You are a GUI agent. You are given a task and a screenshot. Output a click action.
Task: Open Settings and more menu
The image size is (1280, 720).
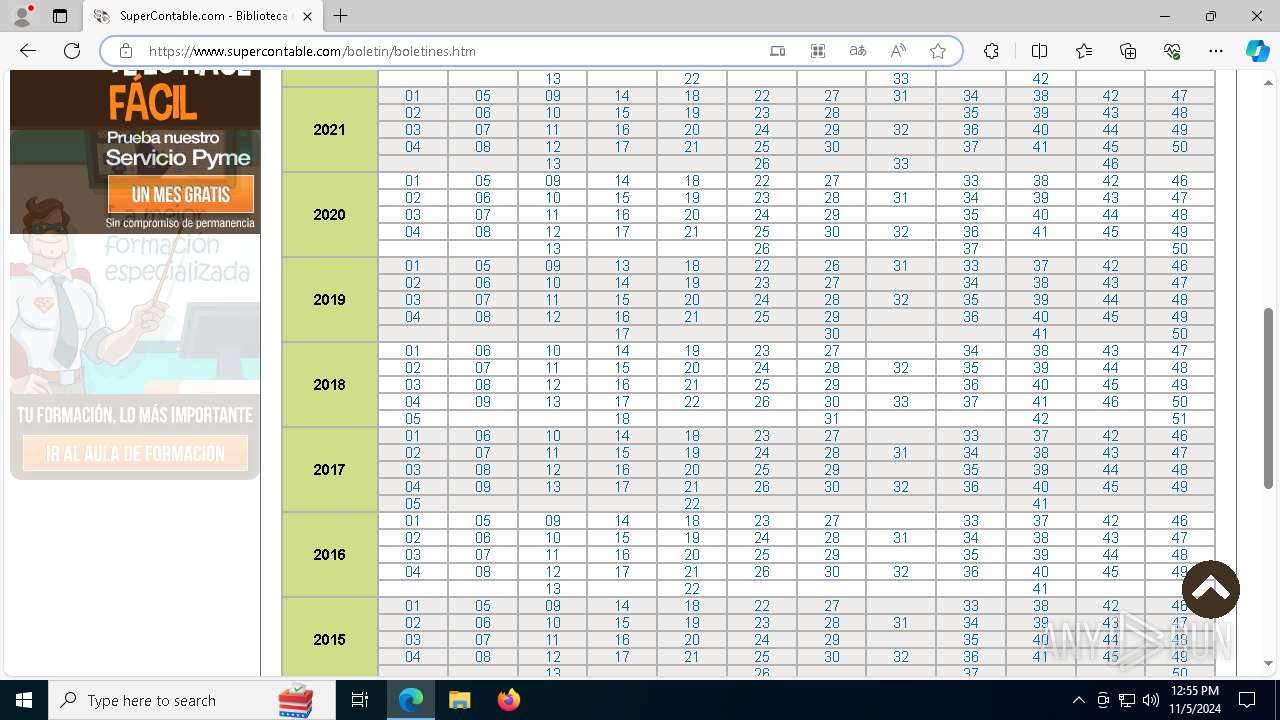pyautogui.click(x=1216, y=51)
